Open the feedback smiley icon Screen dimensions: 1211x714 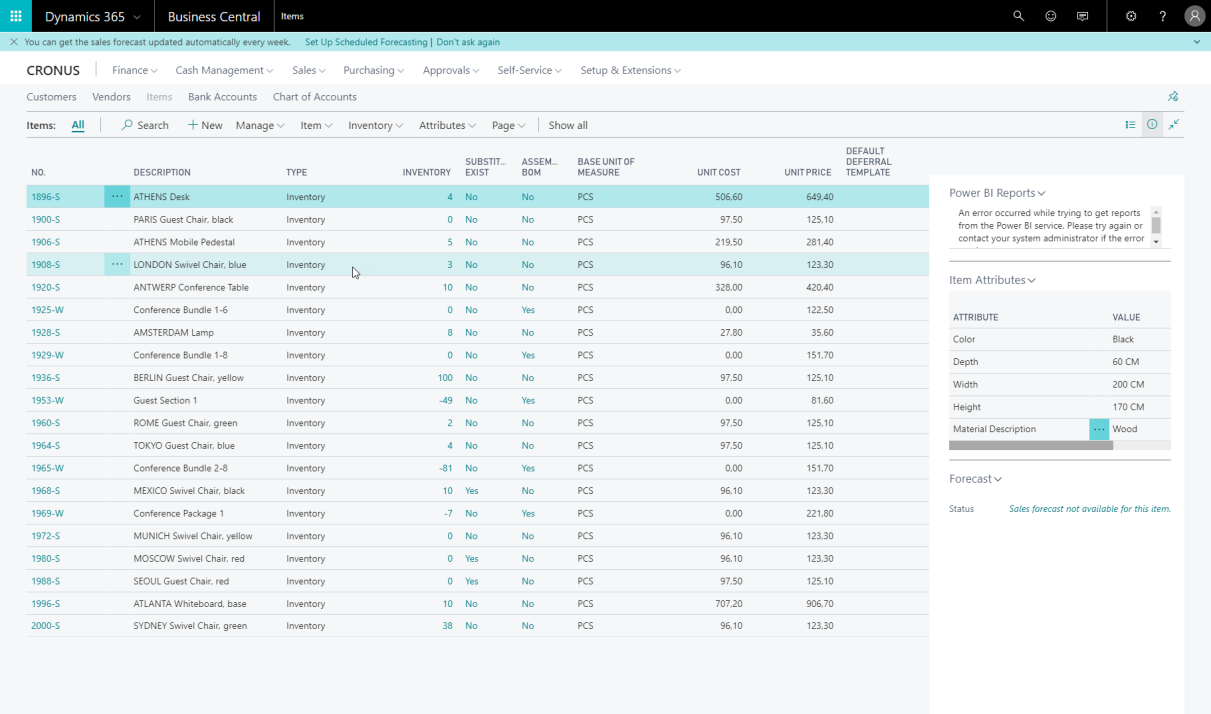pos(1050,16)
